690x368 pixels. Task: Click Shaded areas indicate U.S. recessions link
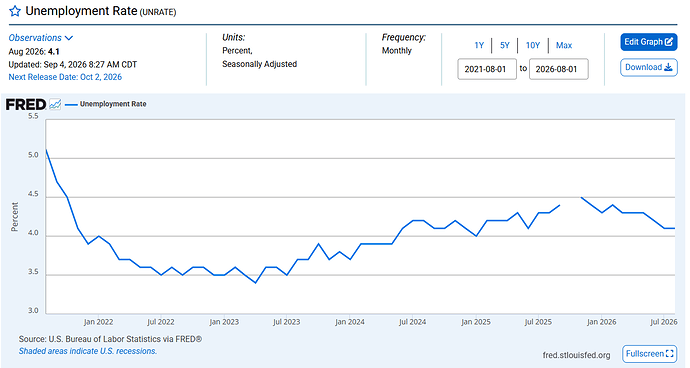(x=88, y=351)
